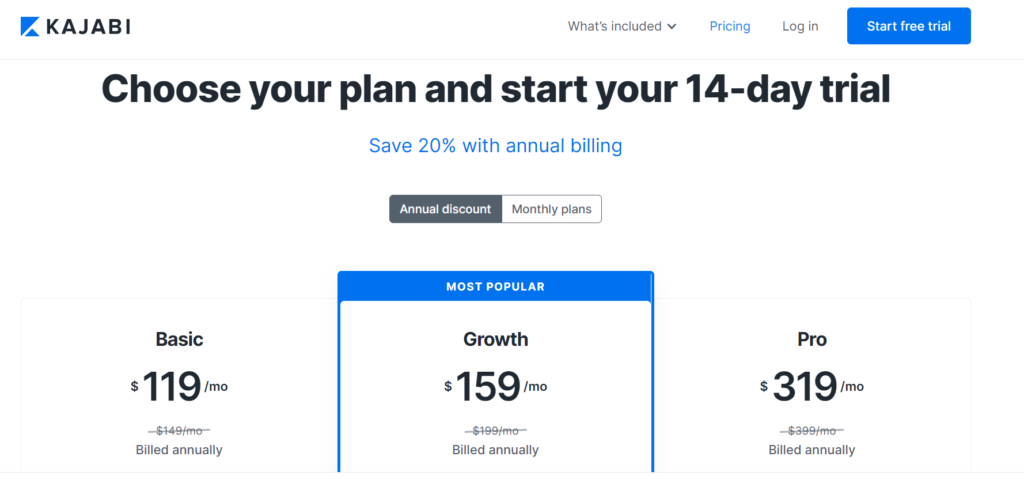Screen dimensions: 1024x479
Task: Select the Basic plan title
Action: [179, 339]
